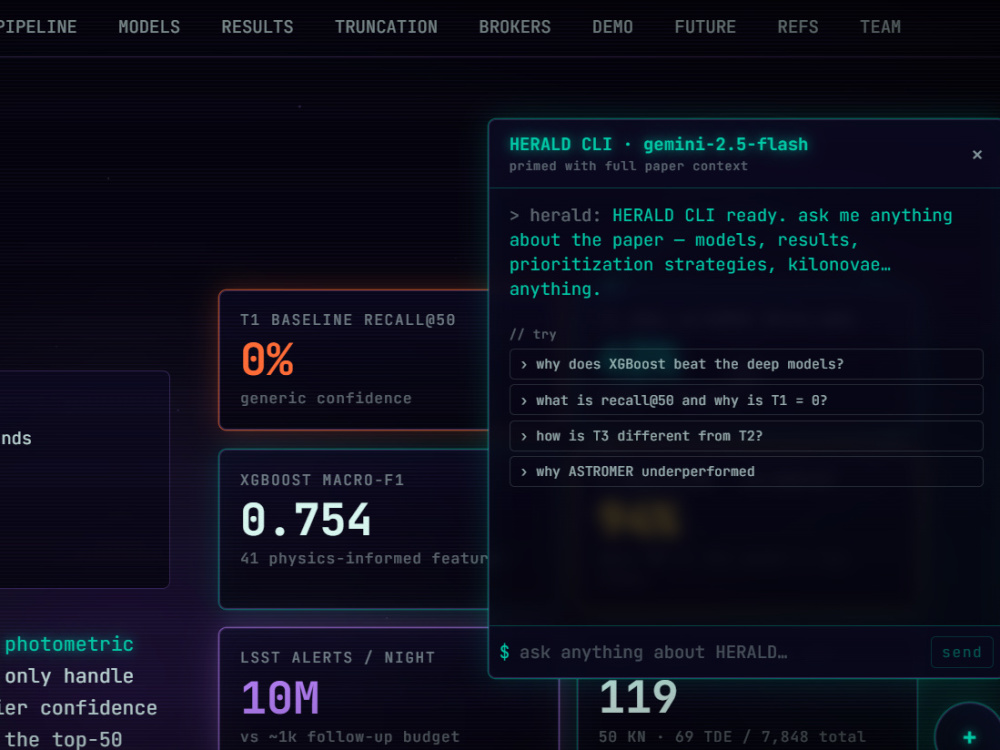The width and height of the screenshot is (1000, 750).
Task: Jump to the TRUNCATION section
Action: coord(386,27)
